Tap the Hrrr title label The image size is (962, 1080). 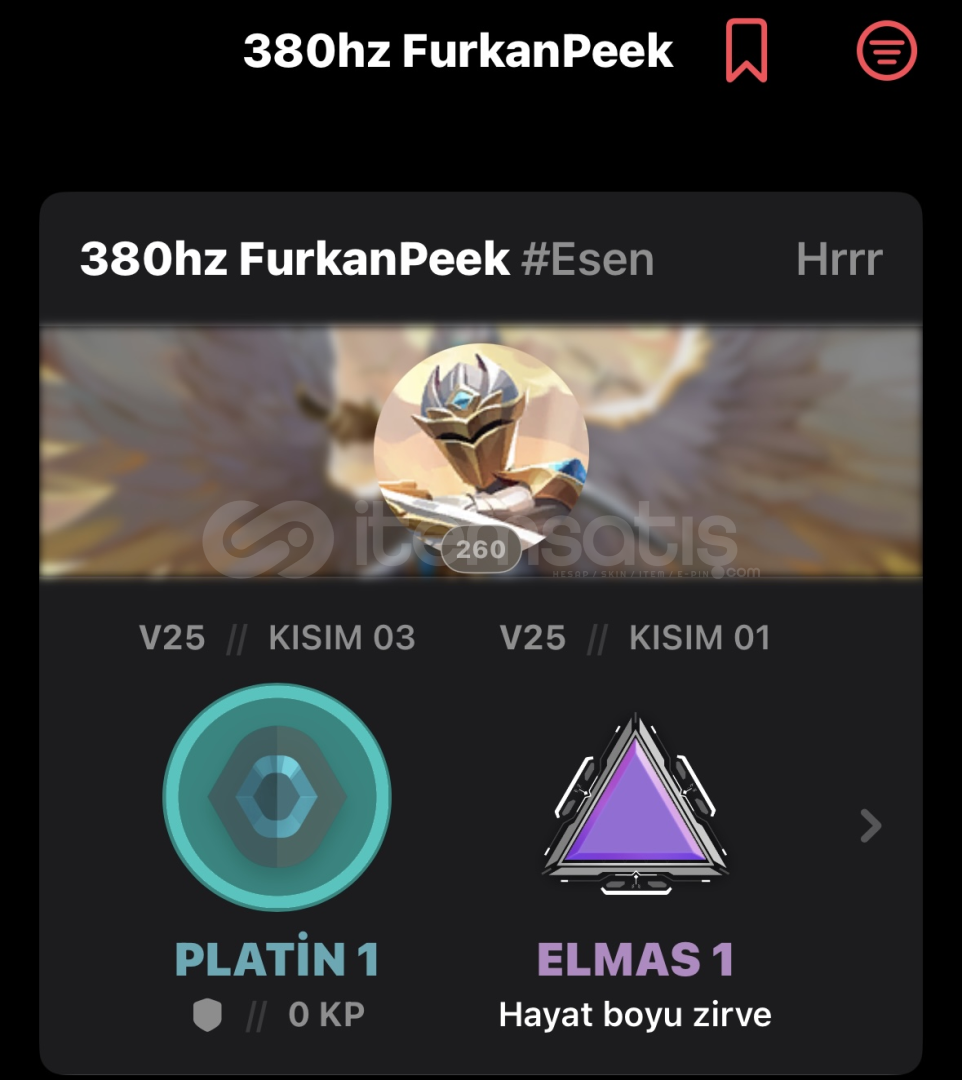839,259
